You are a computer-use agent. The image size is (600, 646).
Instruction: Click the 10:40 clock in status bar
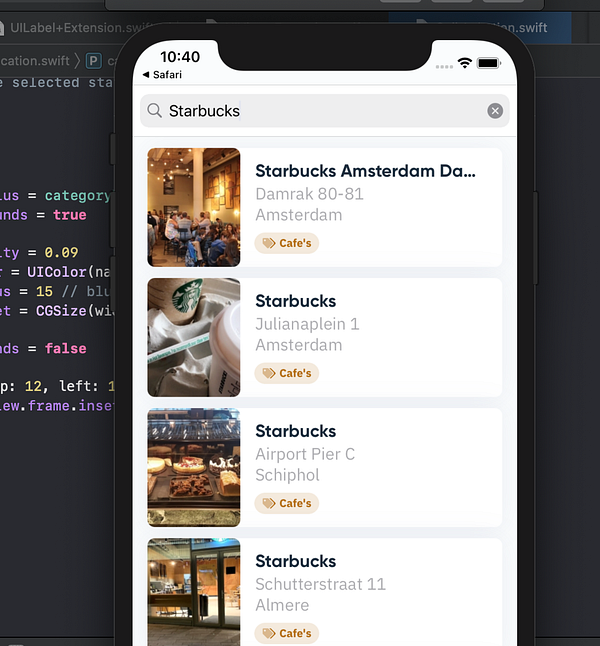[180, 57]
